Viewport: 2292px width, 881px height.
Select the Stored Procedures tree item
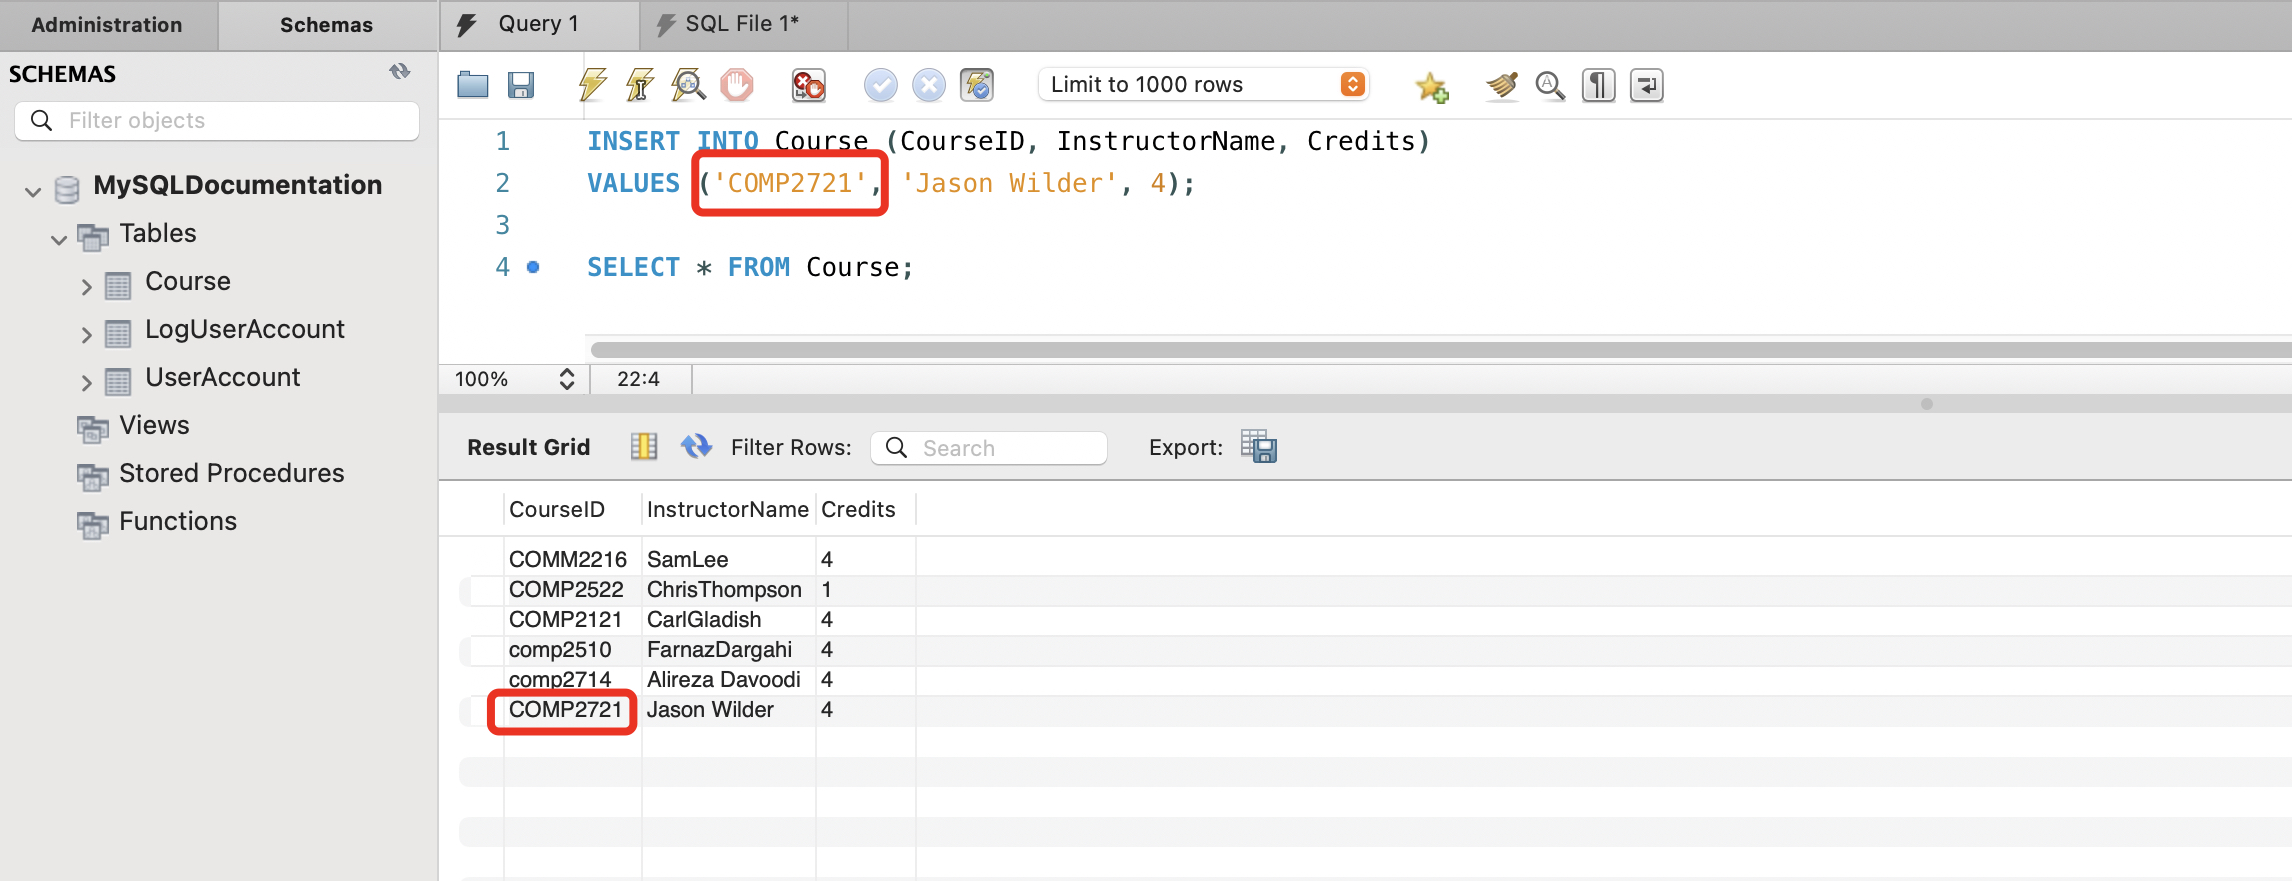click(231, 473)
